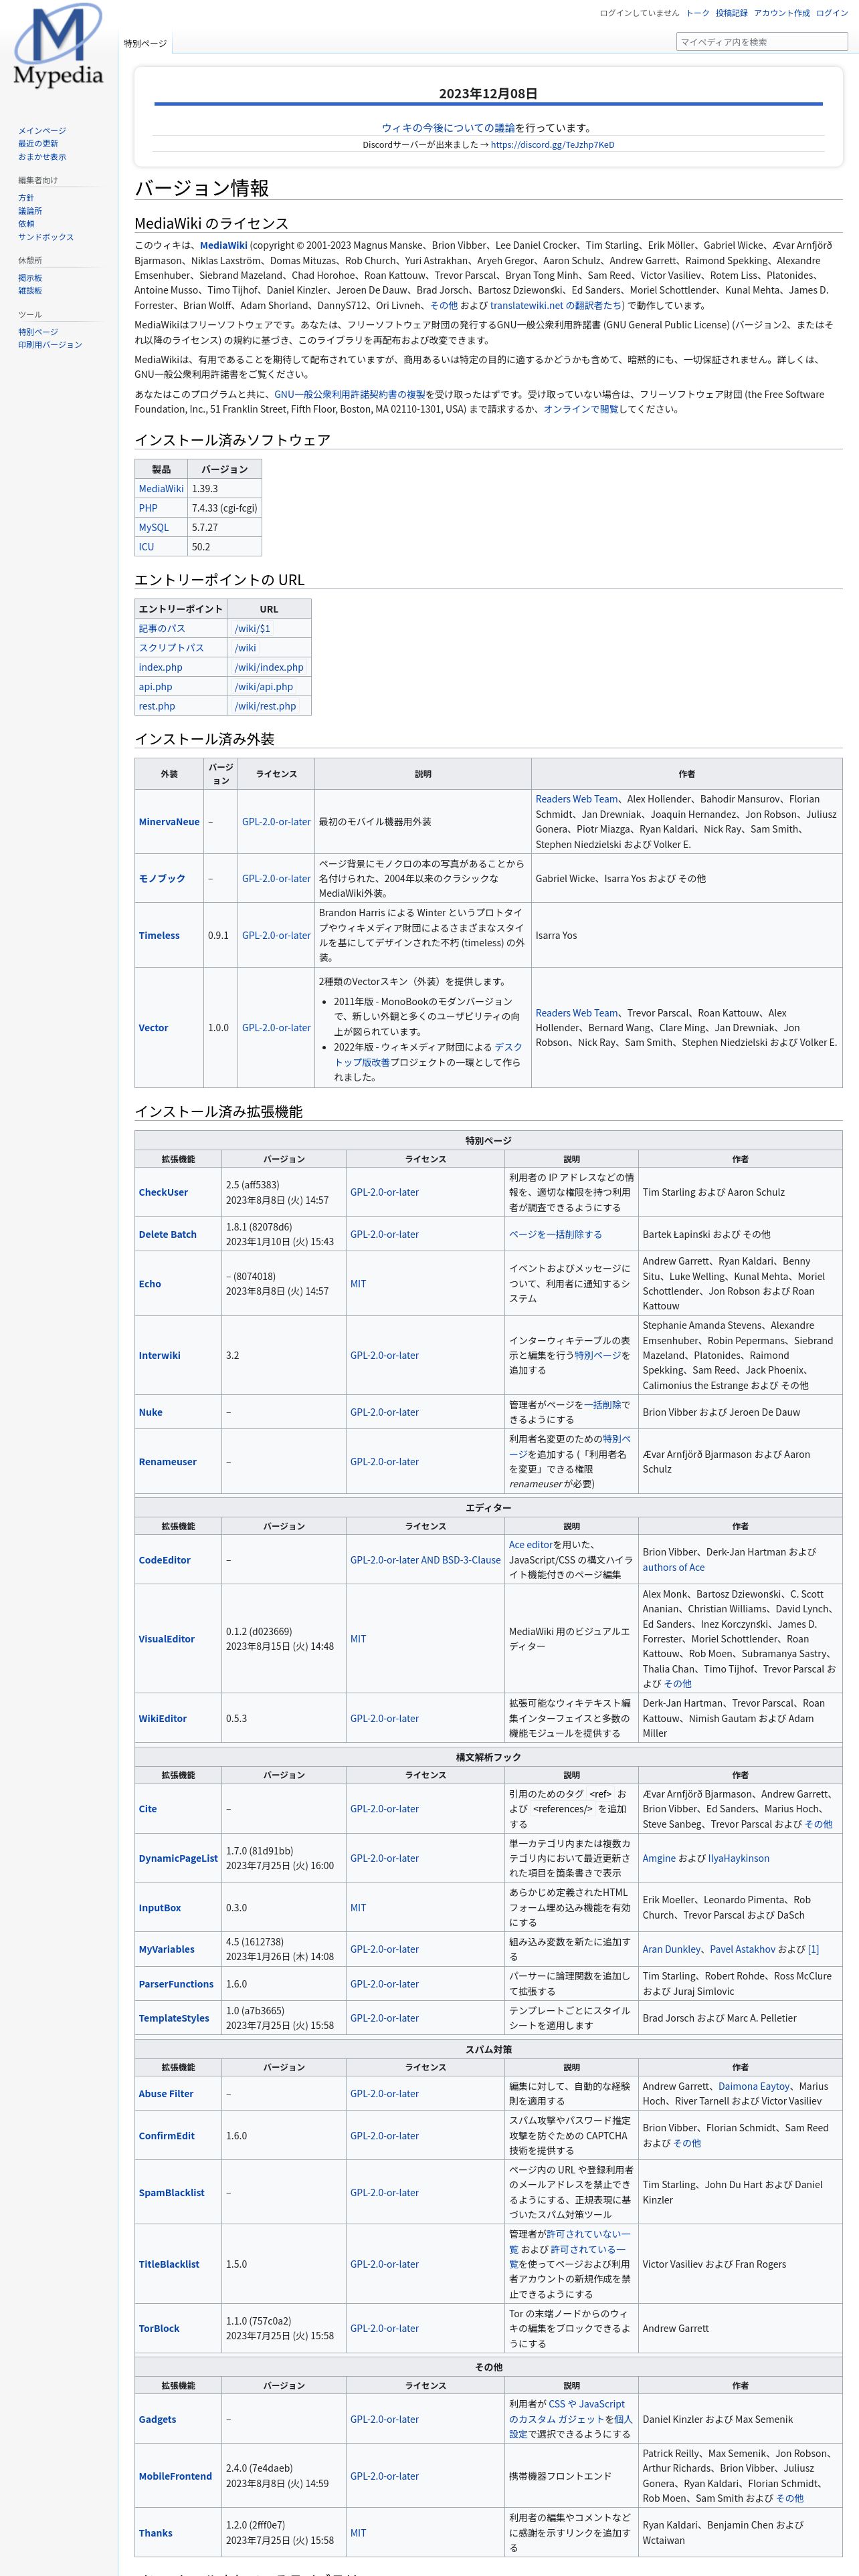859x2576 pixels.
Task: Open the トーク link in the top bar
Action: [x=697, y=13]
